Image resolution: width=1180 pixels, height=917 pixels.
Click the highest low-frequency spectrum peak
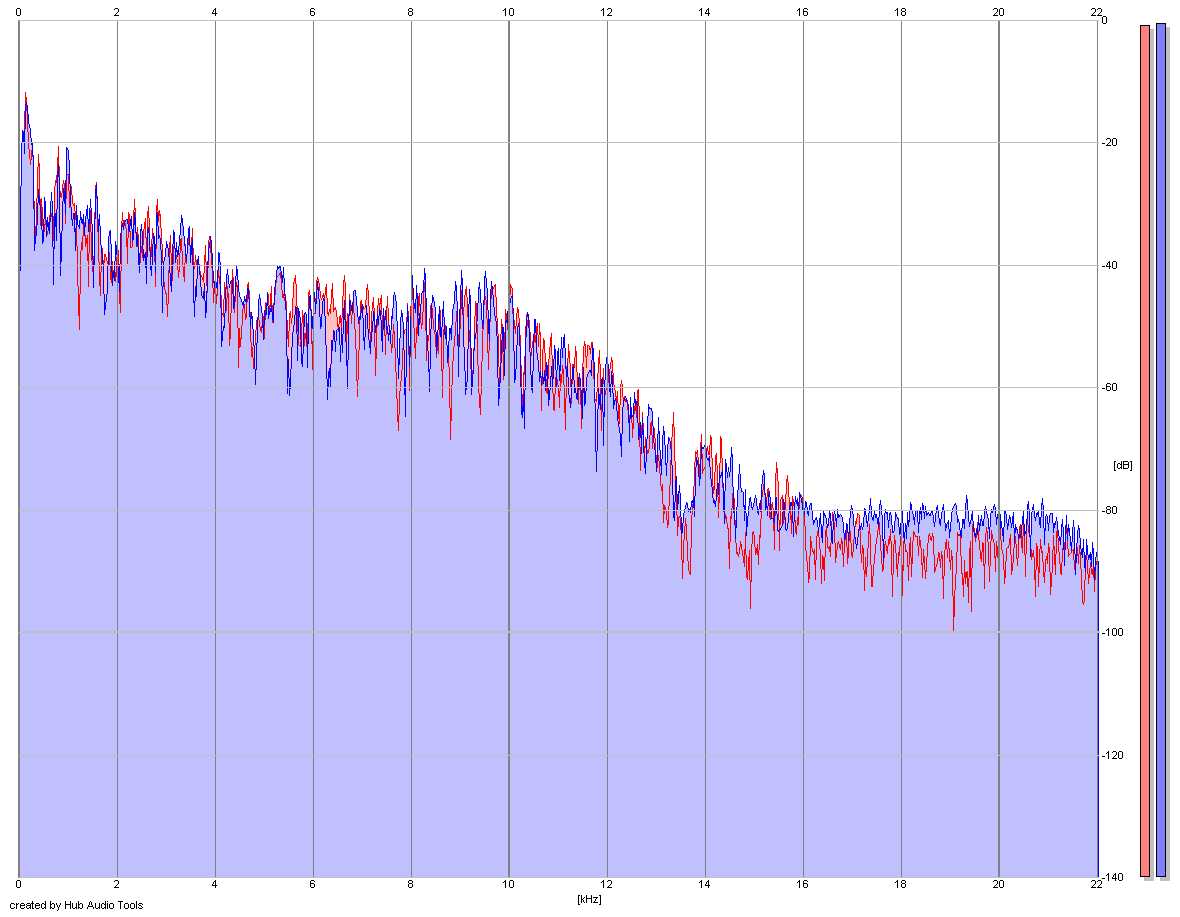(x=26, y=95)
